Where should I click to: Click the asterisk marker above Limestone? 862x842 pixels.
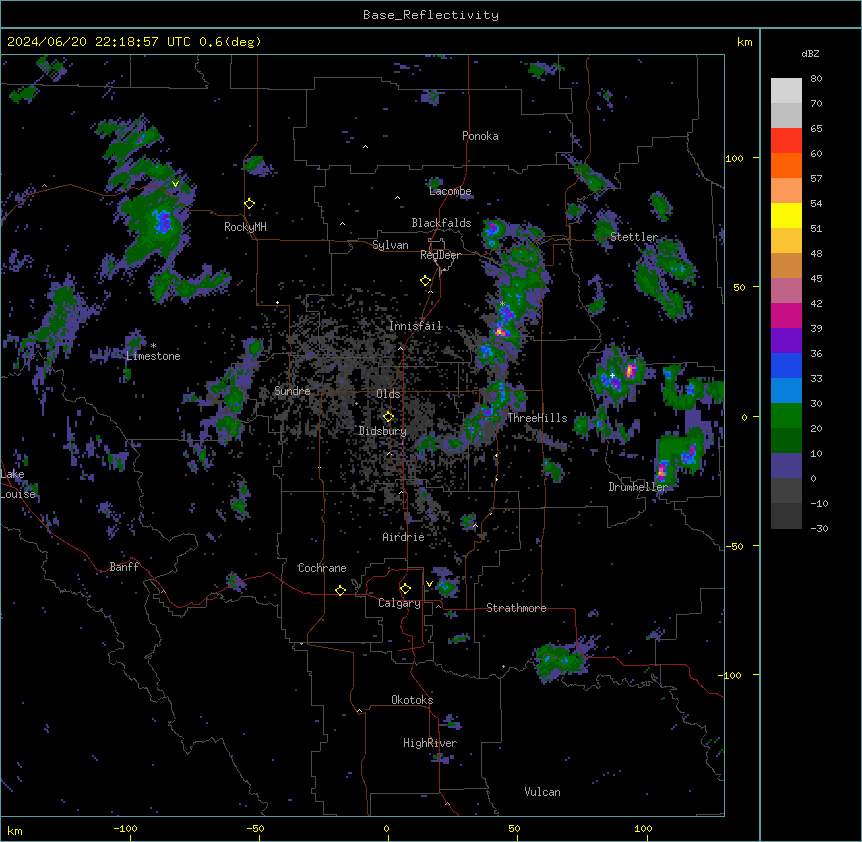tap(153, 346)
